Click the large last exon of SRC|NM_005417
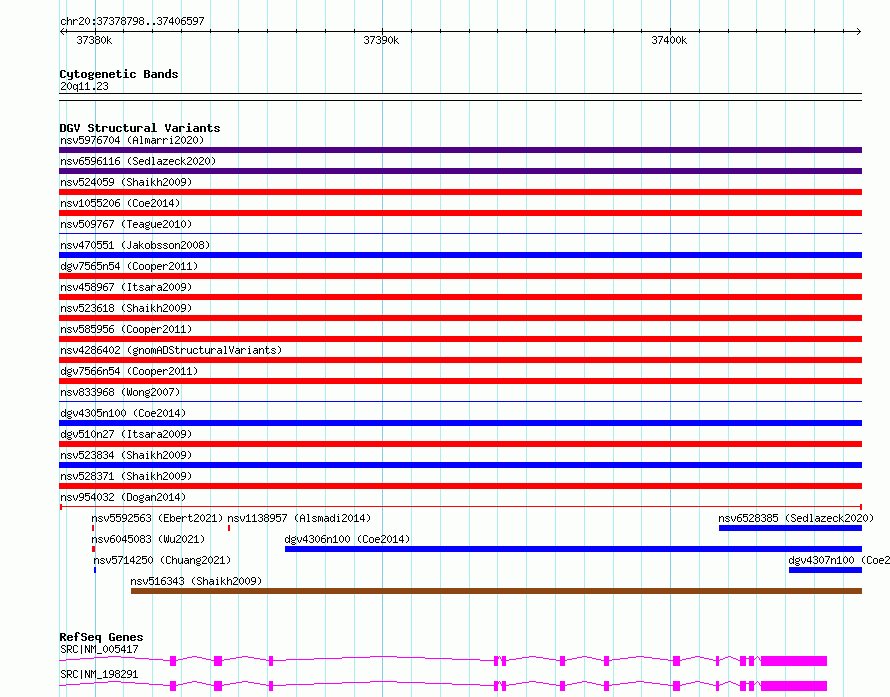Screen dimensions: 890x697 pyautogui.click(x=794, y=661)
